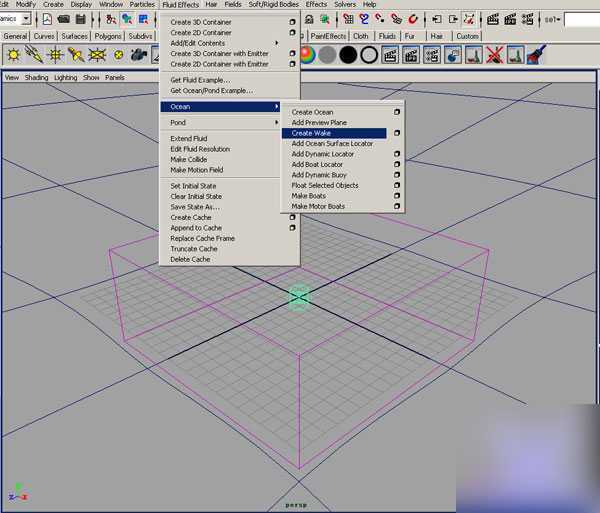
Task: Click the solid black circle shelf icon
Action: pos(348,55)
